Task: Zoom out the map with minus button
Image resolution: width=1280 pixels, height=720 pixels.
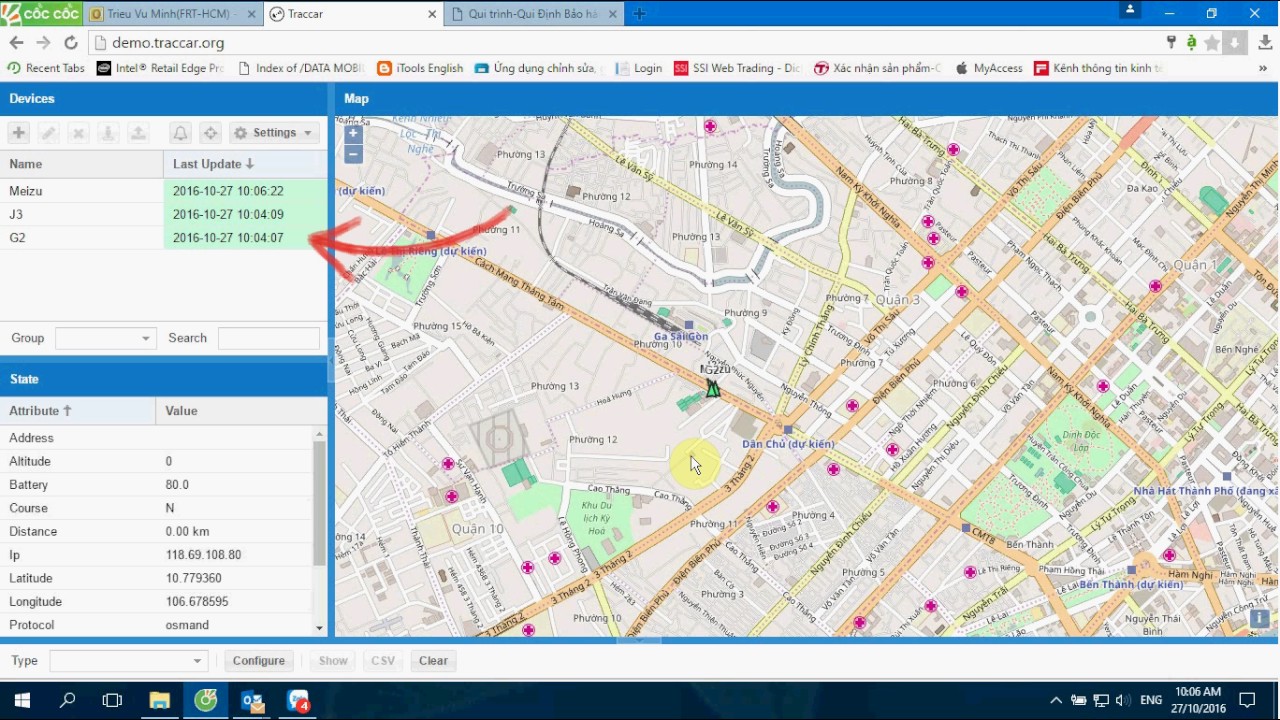Action: coord(353,154)
